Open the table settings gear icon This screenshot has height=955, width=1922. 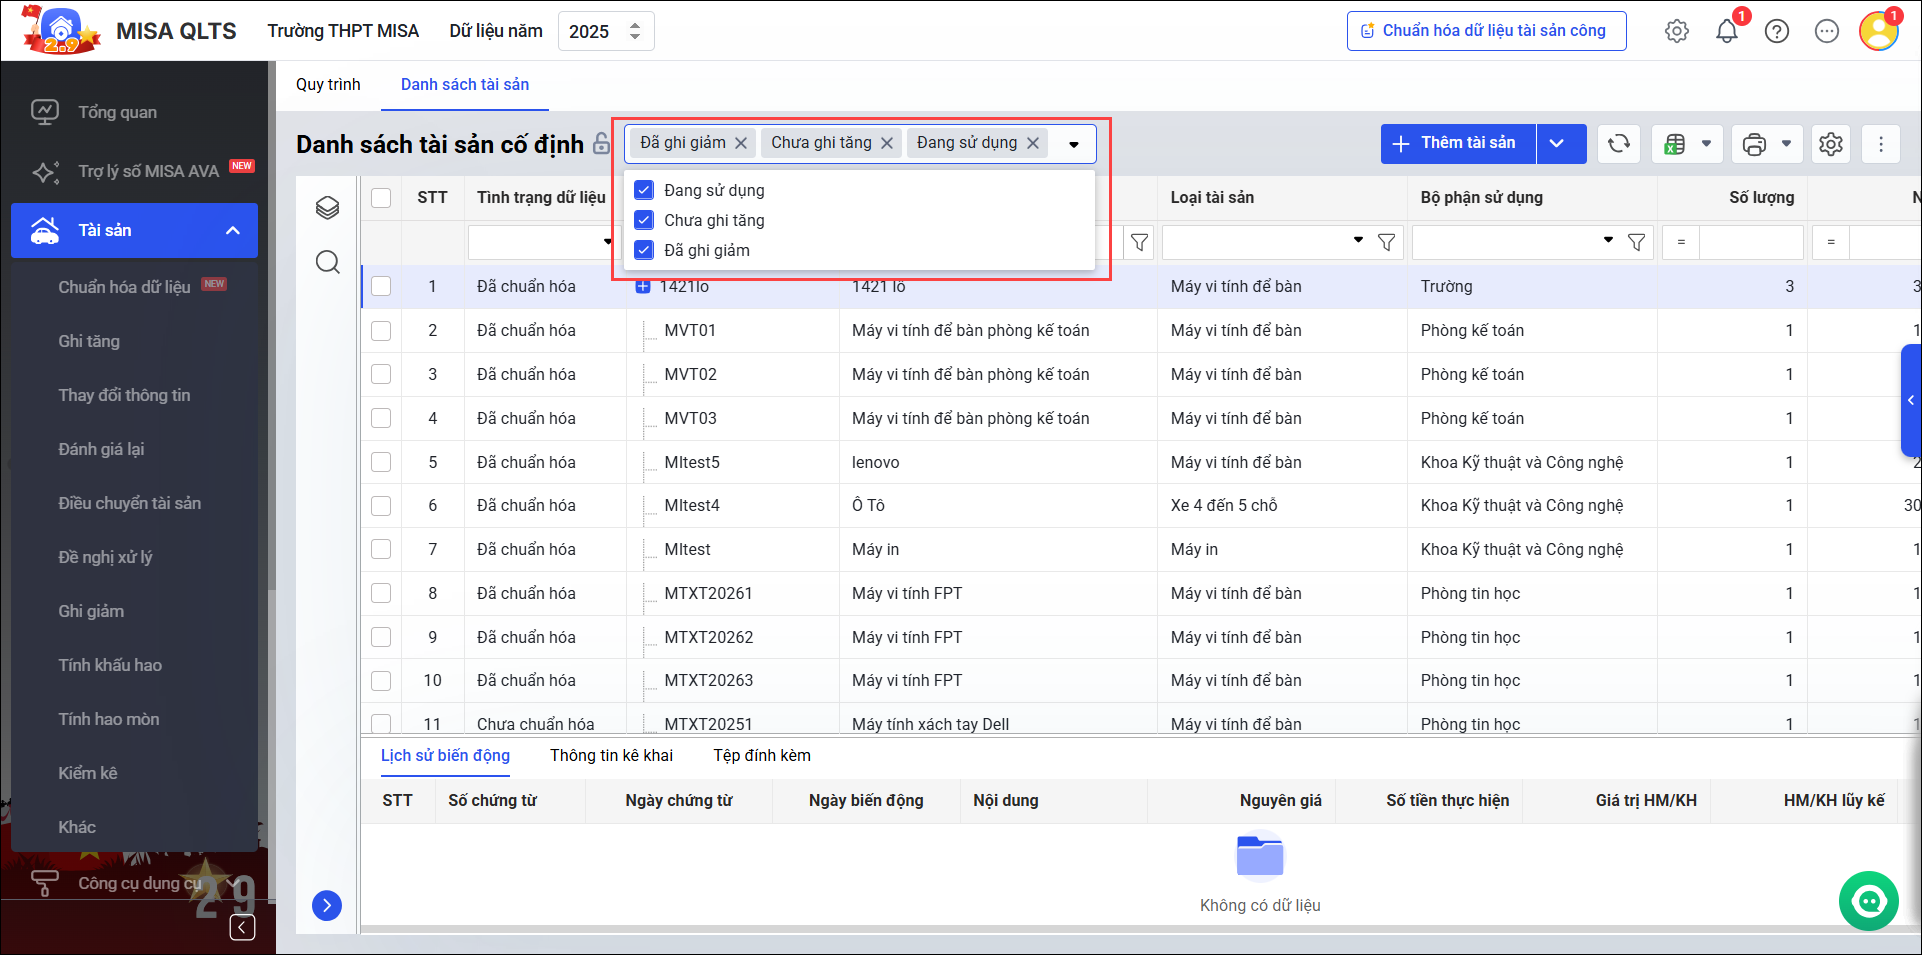point(1830,144)
